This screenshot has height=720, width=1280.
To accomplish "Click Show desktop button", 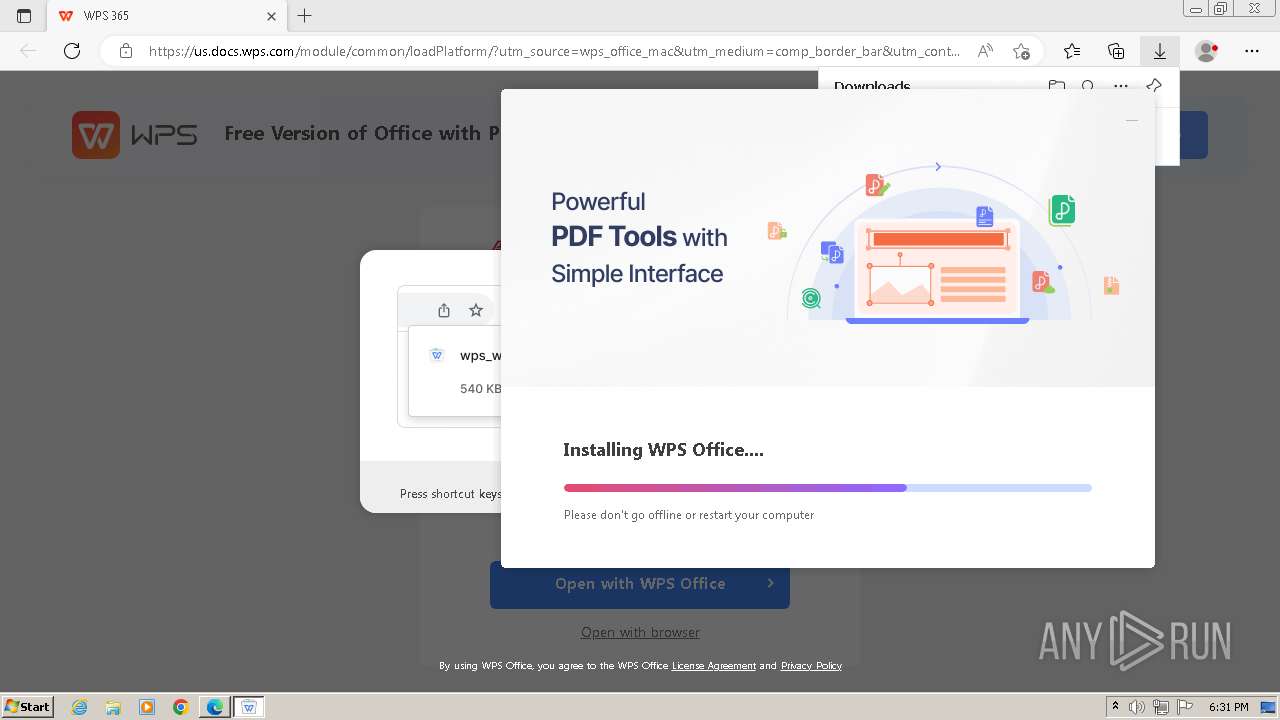I will click(x=1268, y=707).
